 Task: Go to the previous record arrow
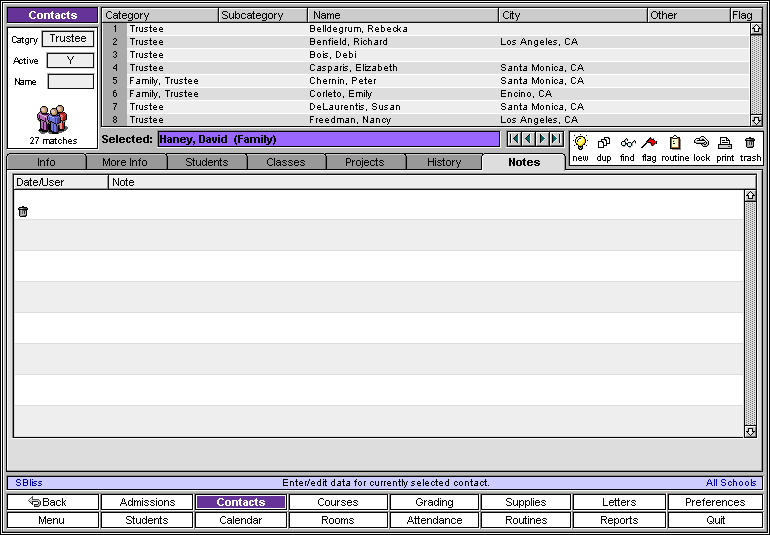tap(528, 139)
